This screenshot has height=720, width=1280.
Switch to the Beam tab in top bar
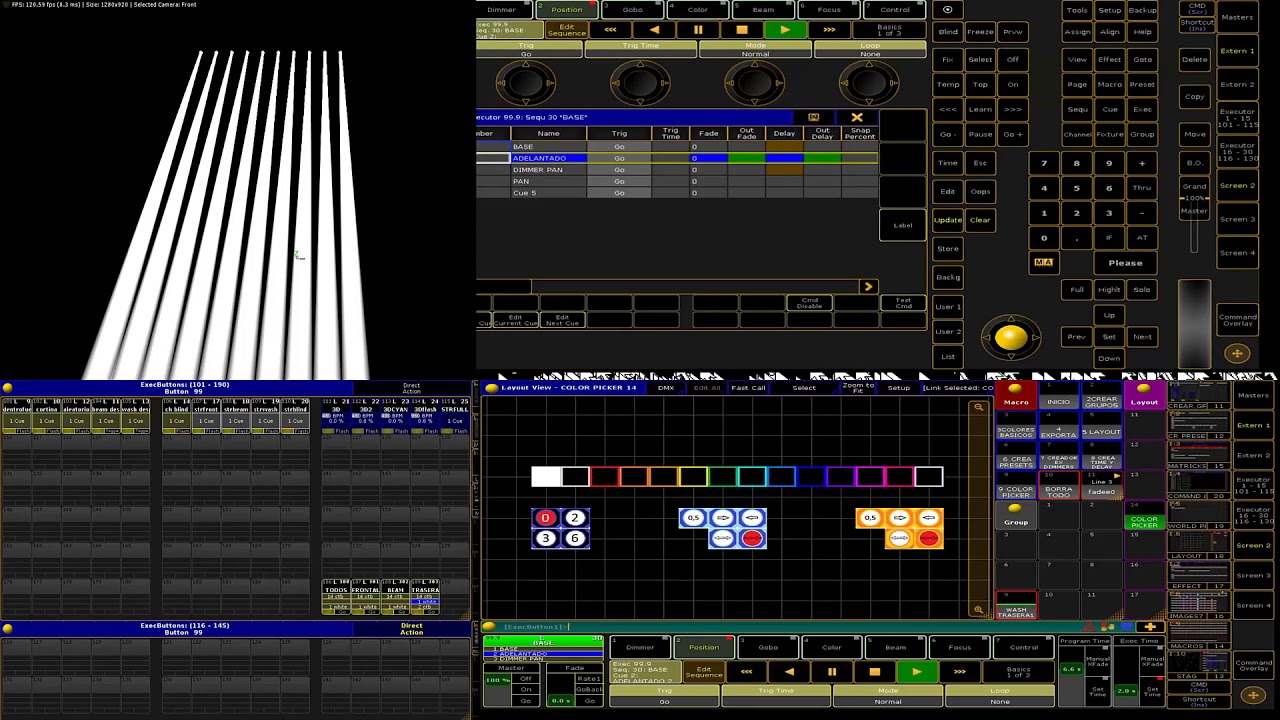pos(763,10)
